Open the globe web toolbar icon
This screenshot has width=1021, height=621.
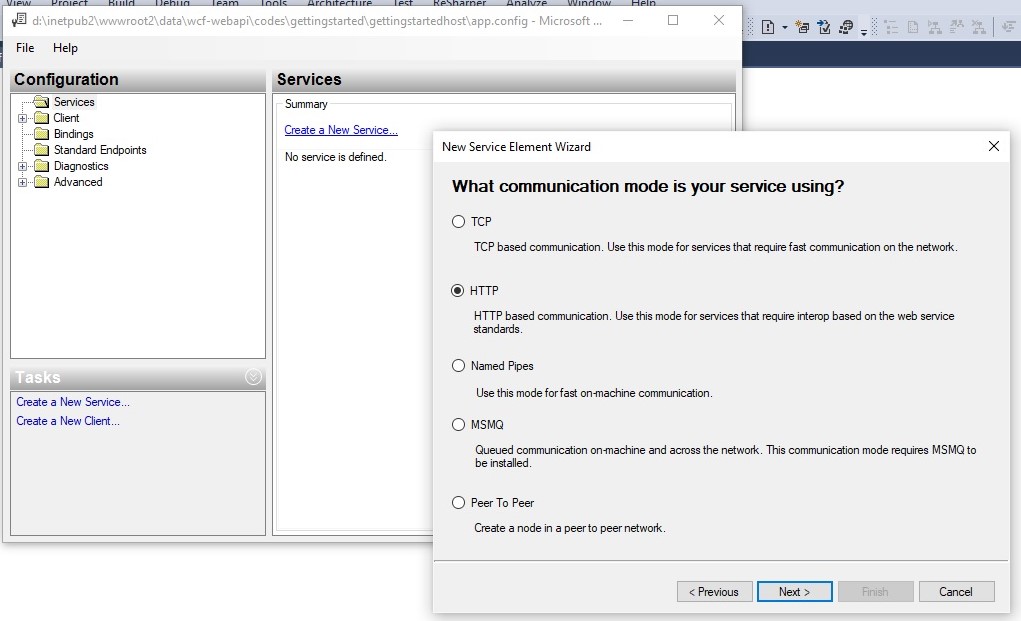coord(847,25)
